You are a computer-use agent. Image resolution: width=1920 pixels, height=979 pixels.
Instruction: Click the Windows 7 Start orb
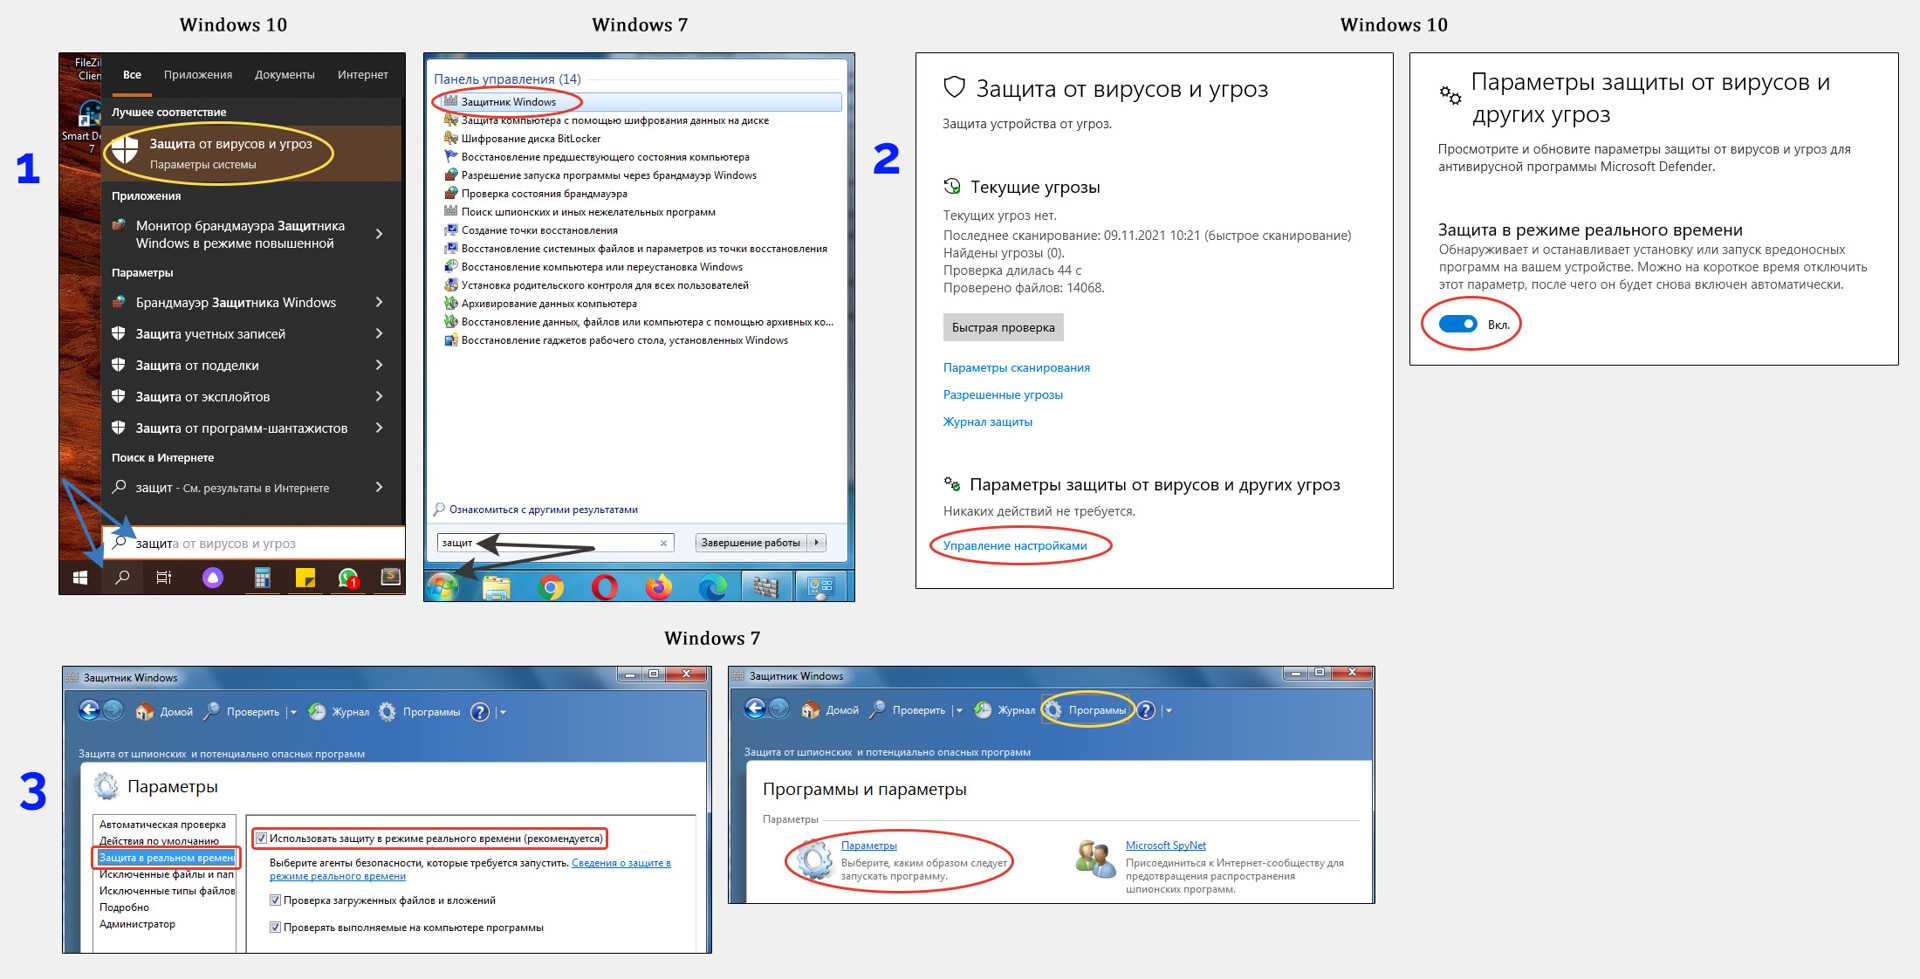pyautogui.click(x=441, y=587)
